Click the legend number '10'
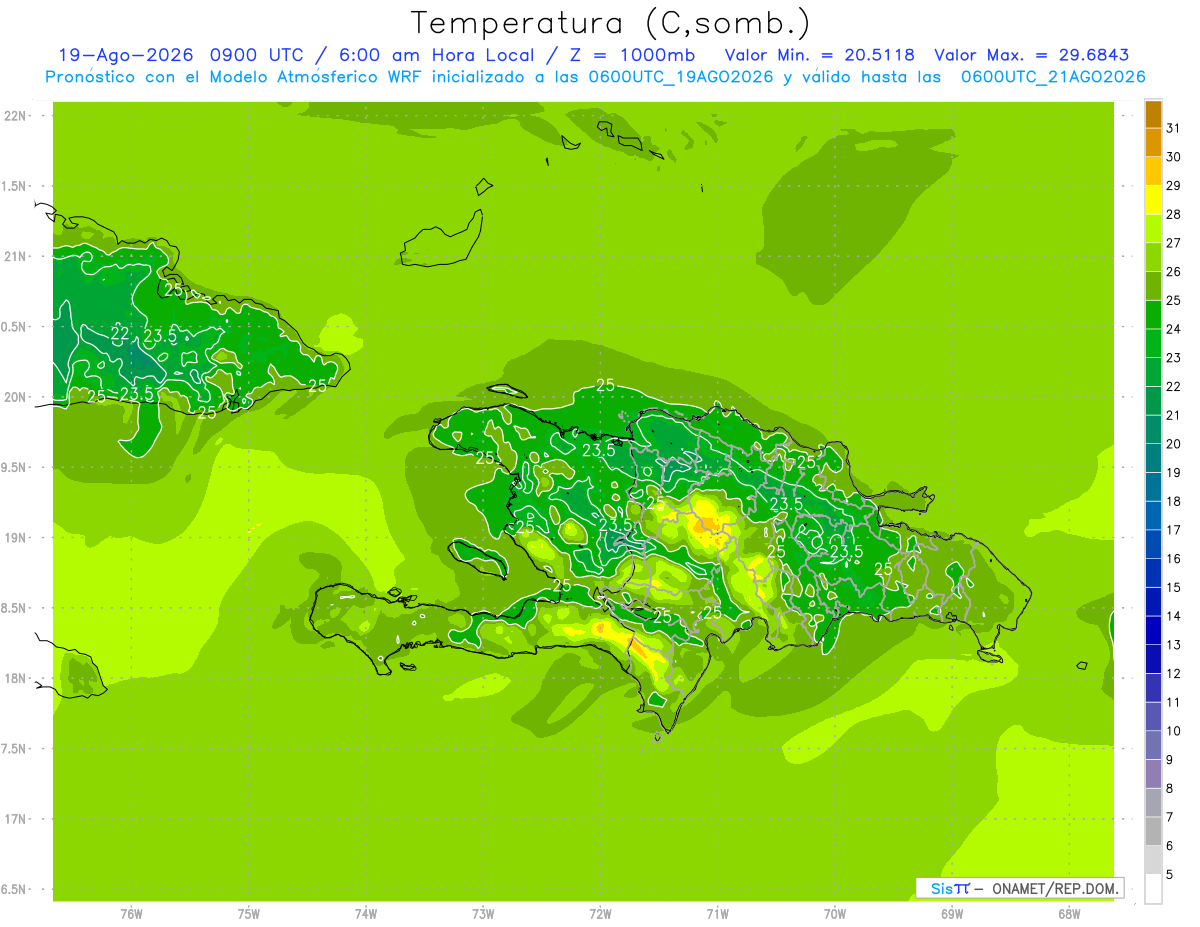This screenshot has height=927, width=1200. click(1174, 731)
